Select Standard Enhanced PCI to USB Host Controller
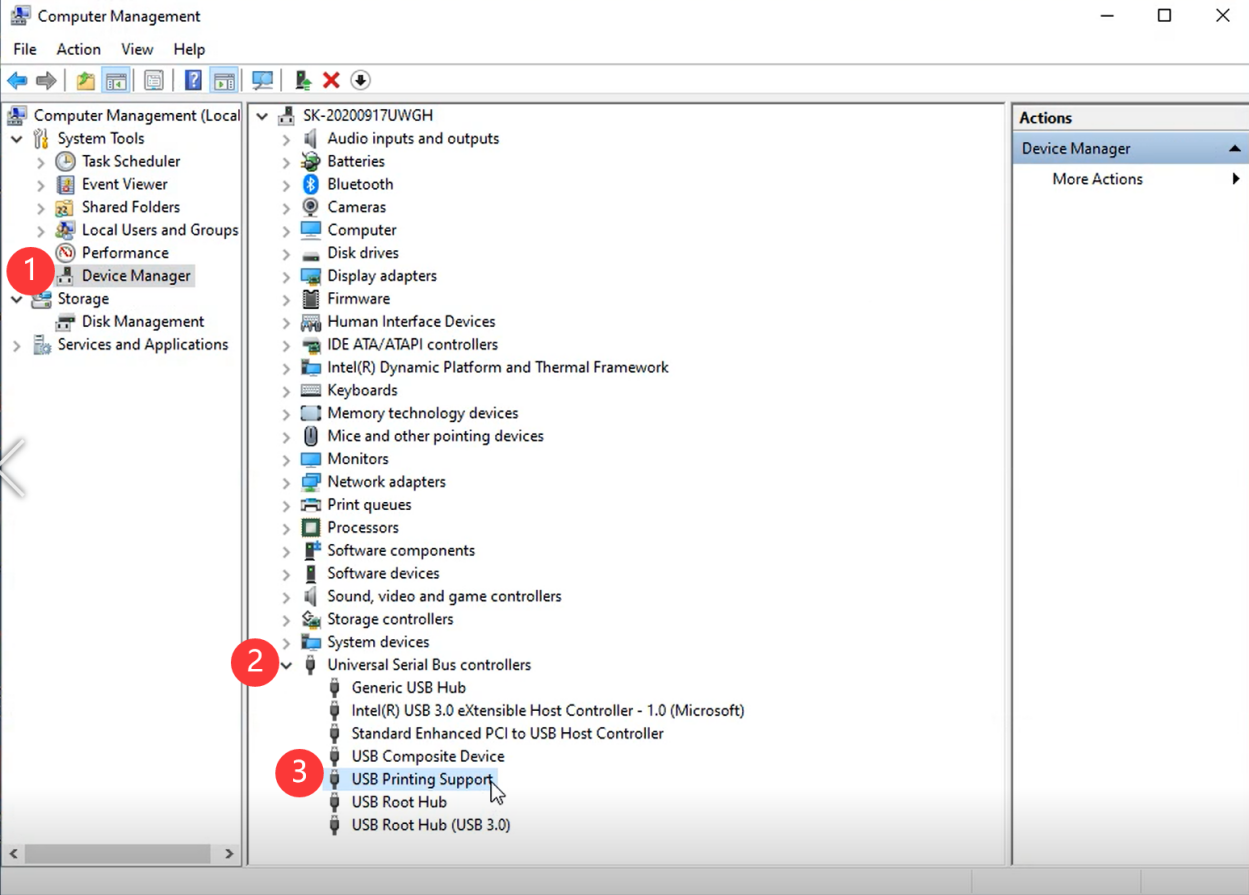The height and width of the screenshot is (895, 1249). click(507, 734)
